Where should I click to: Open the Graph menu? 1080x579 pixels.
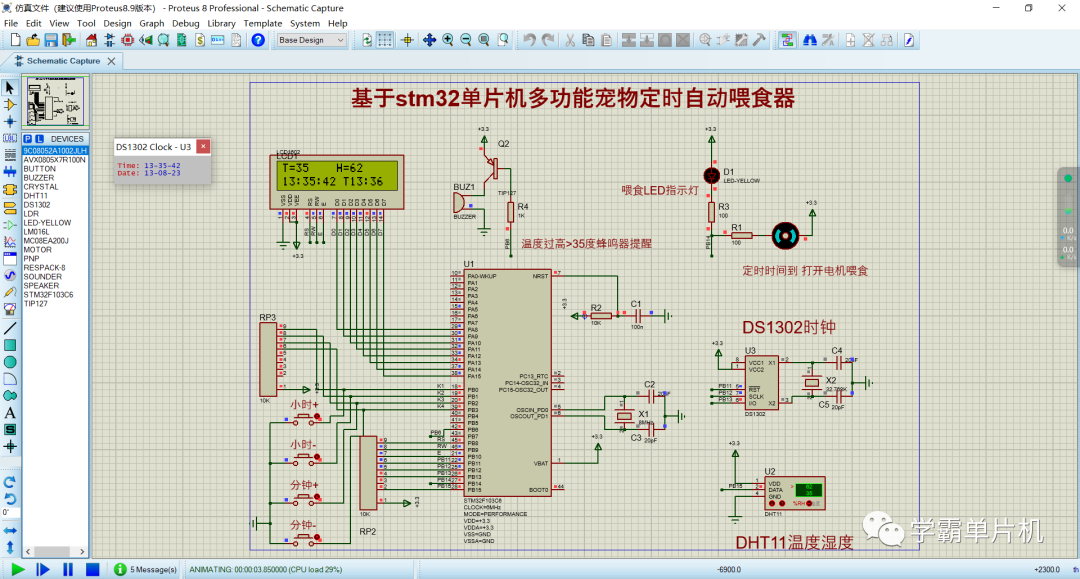pyautogui.click(x=152, y=23)
